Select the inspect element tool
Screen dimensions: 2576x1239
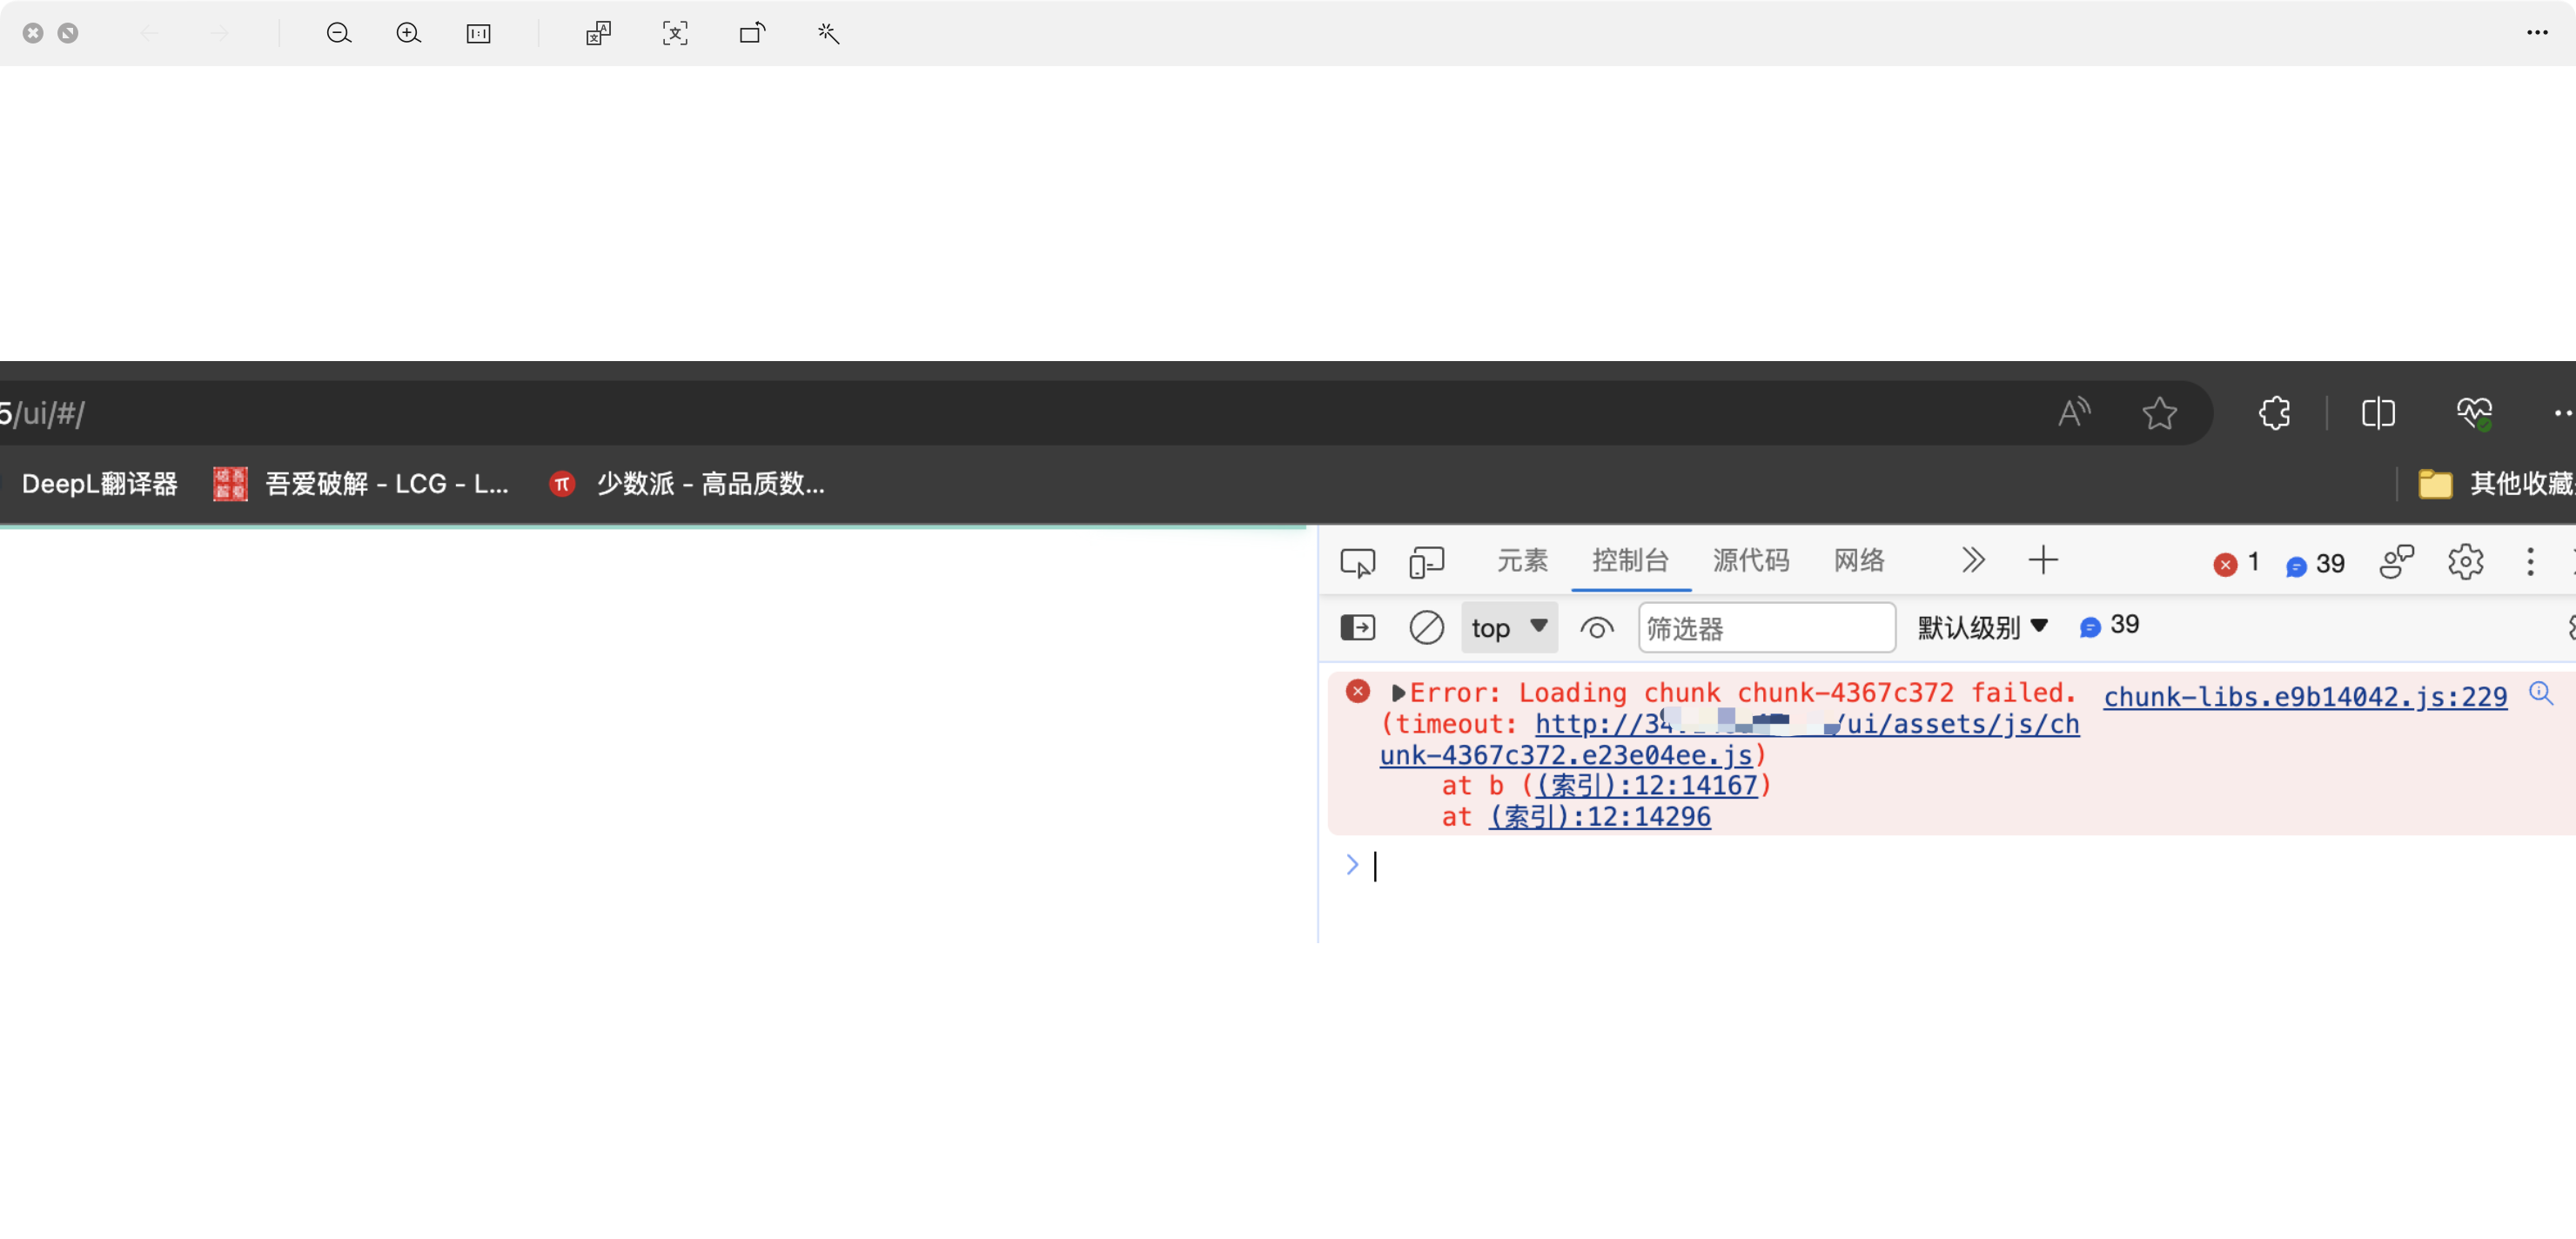coord(1357,562)
